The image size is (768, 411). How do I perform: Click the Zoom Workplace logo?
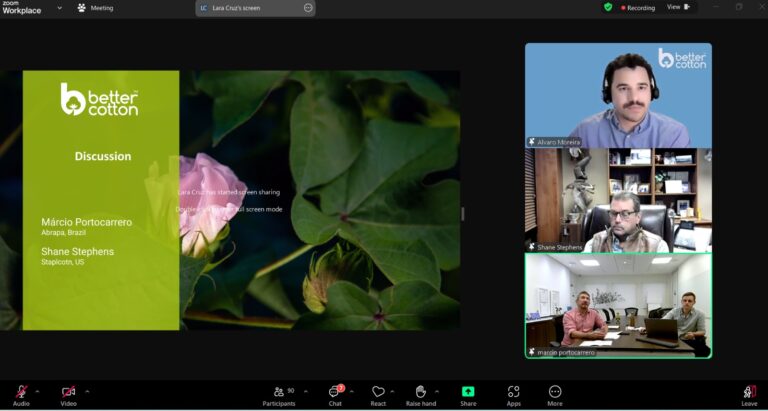[x=22, y=7]
